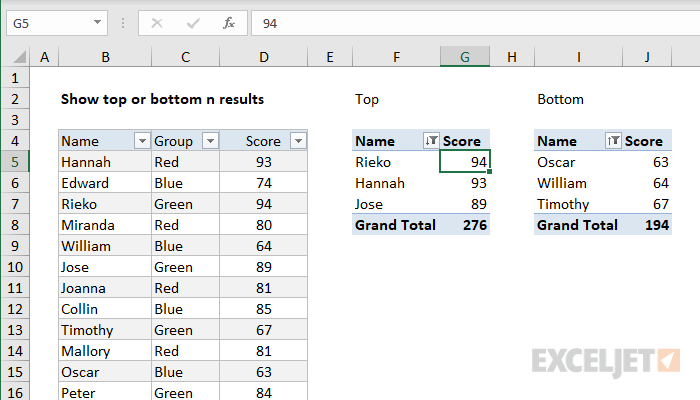This screenshot has height=400, width=700.
Task: Select row 5 header
Action: coord(15,162)
